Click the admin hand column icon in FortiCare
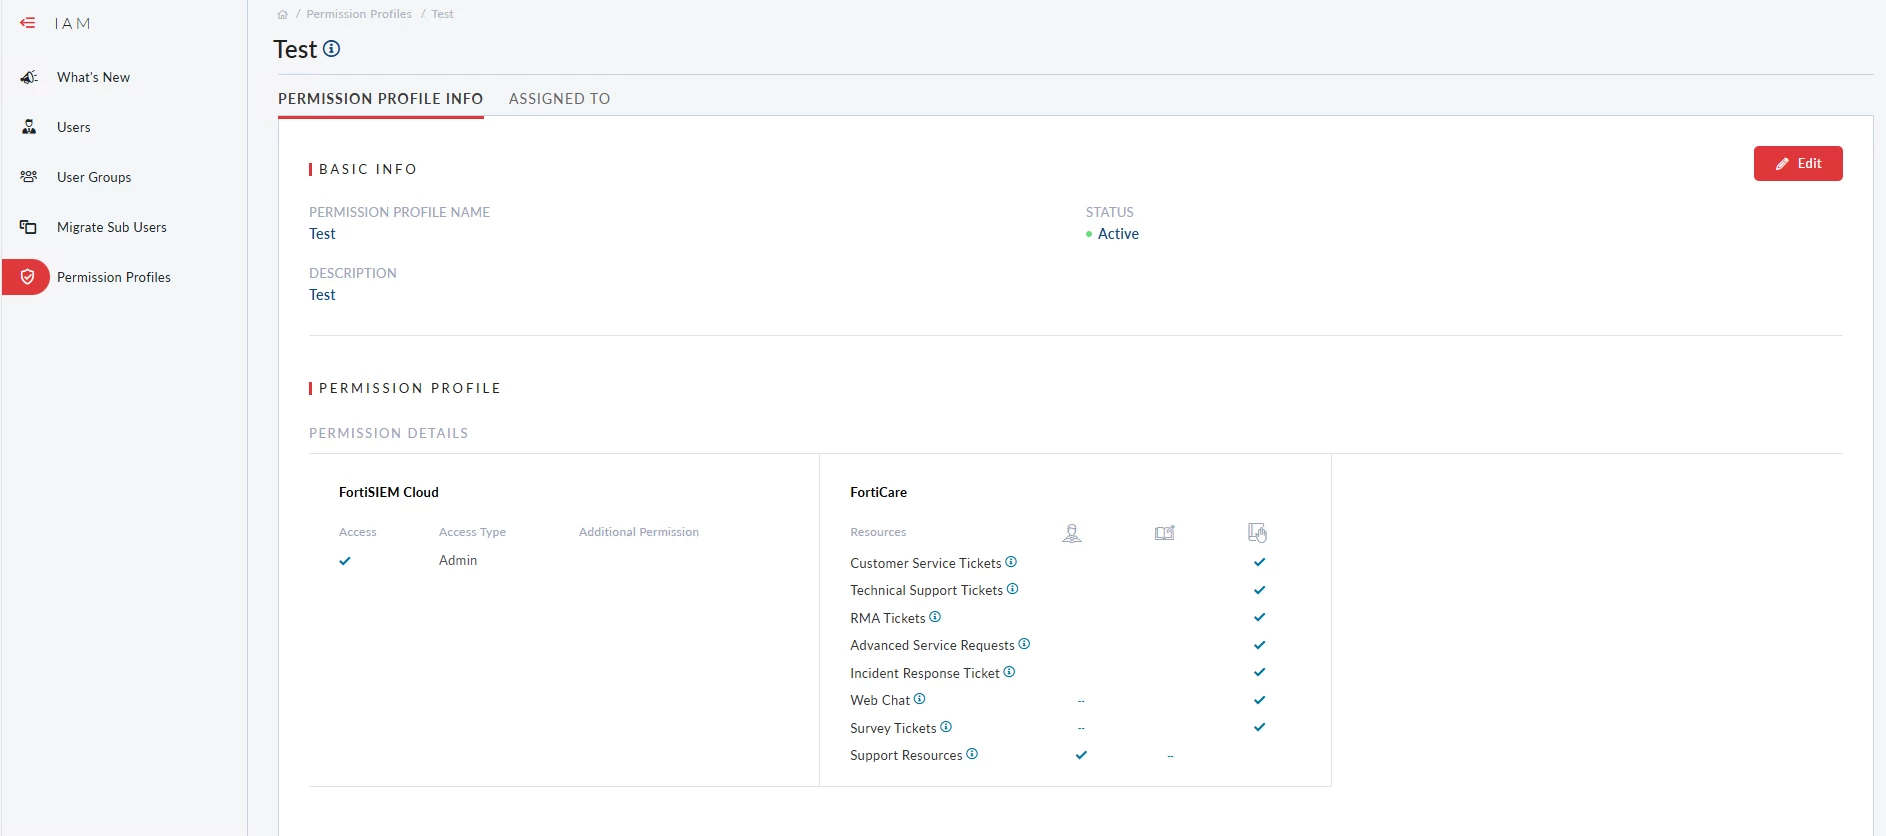 [x=1258, y=533]
